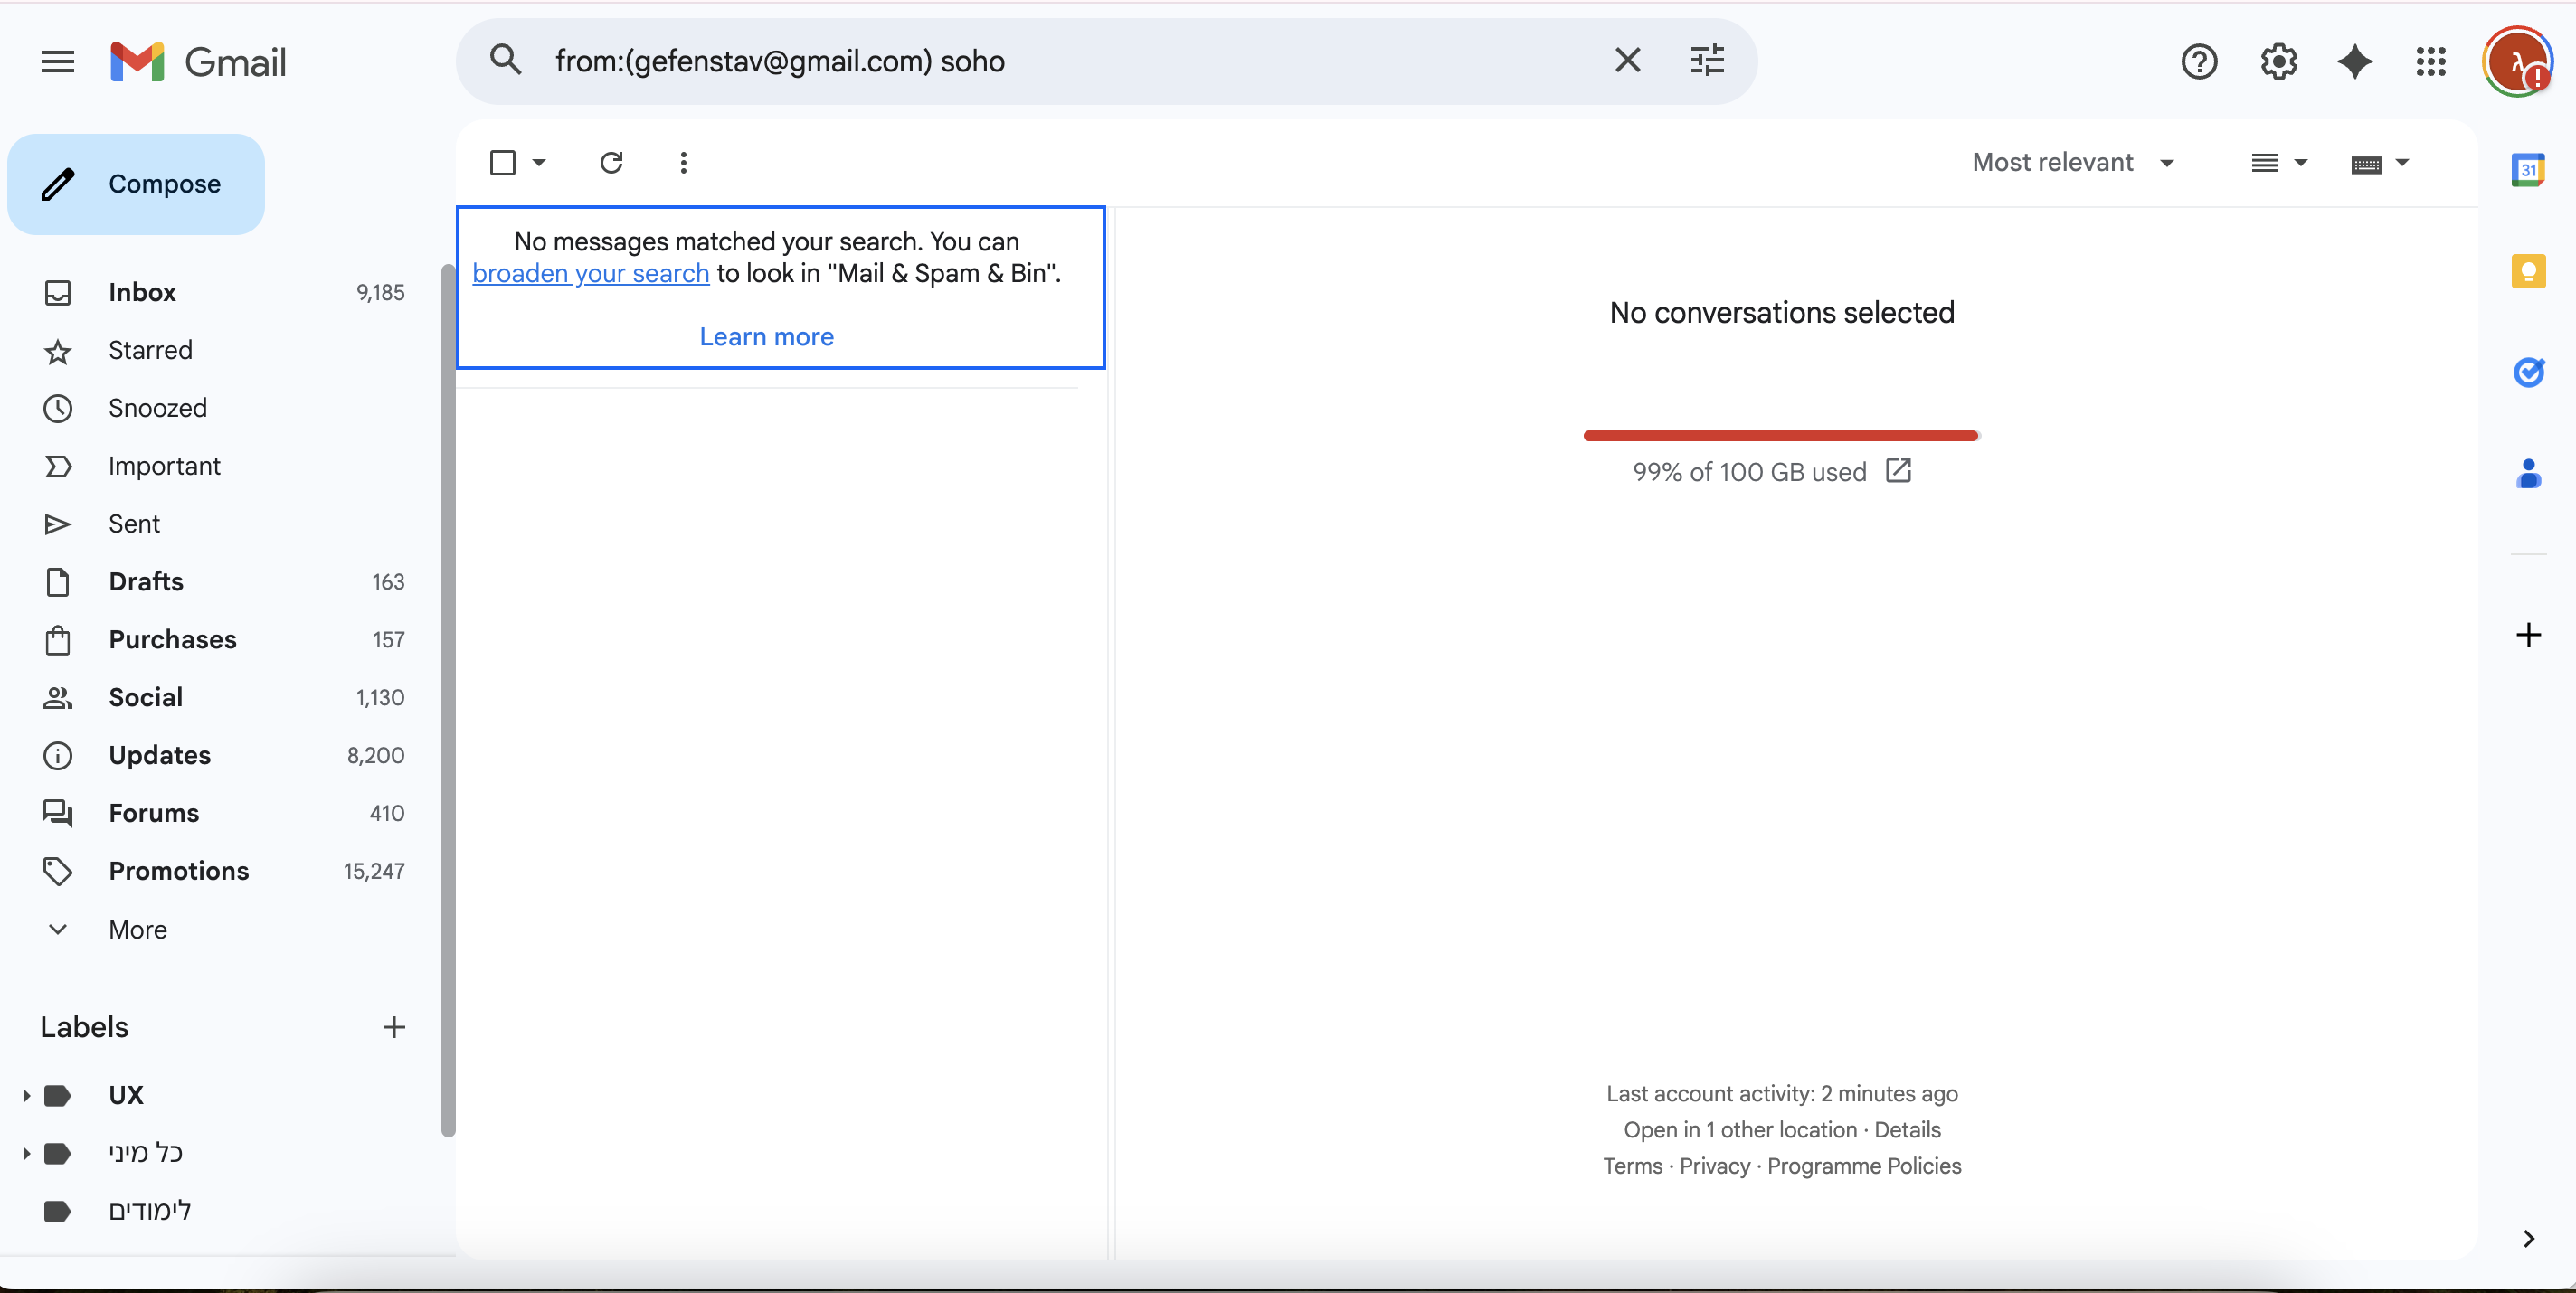The image size is (2576, 1293).
Task: Open the Google Calendar side panel
Action: 2528,170
